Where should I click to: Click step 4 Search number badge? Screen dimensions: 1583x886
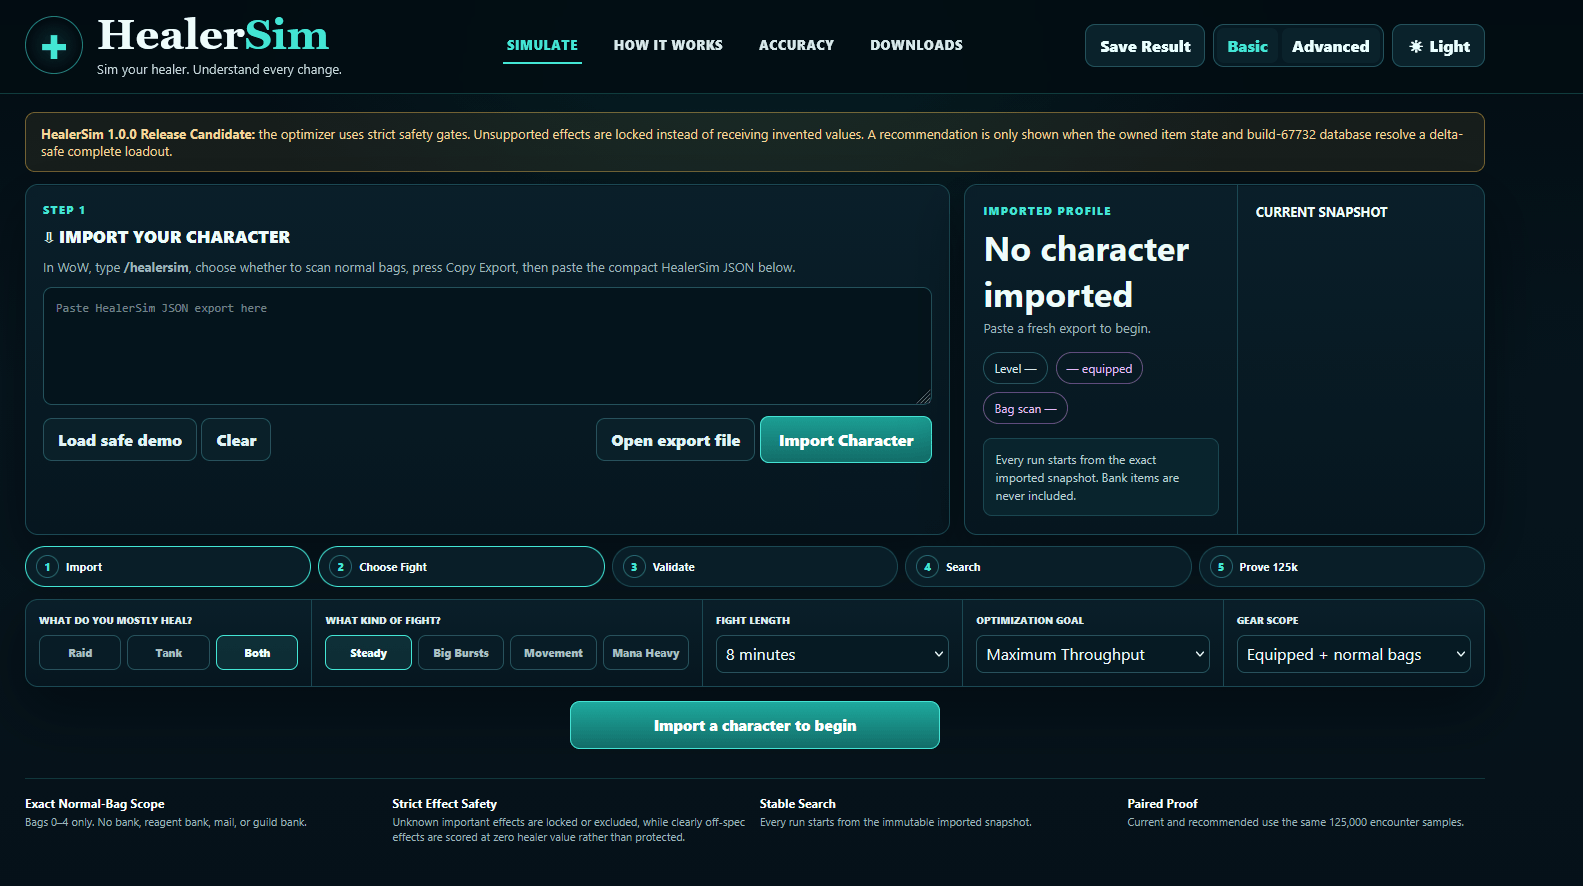(928, 567)
